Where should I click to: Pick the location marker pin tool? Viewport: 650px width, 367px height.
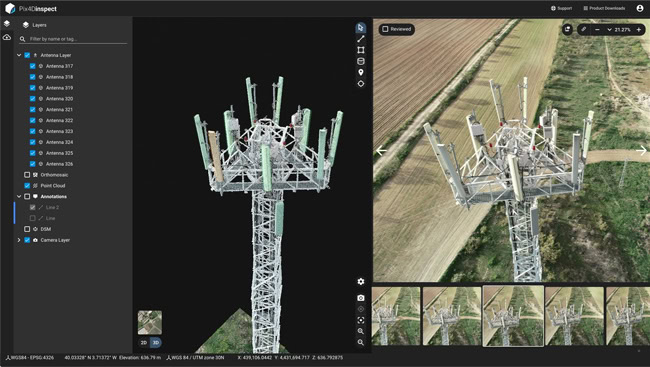coord(361,72)
